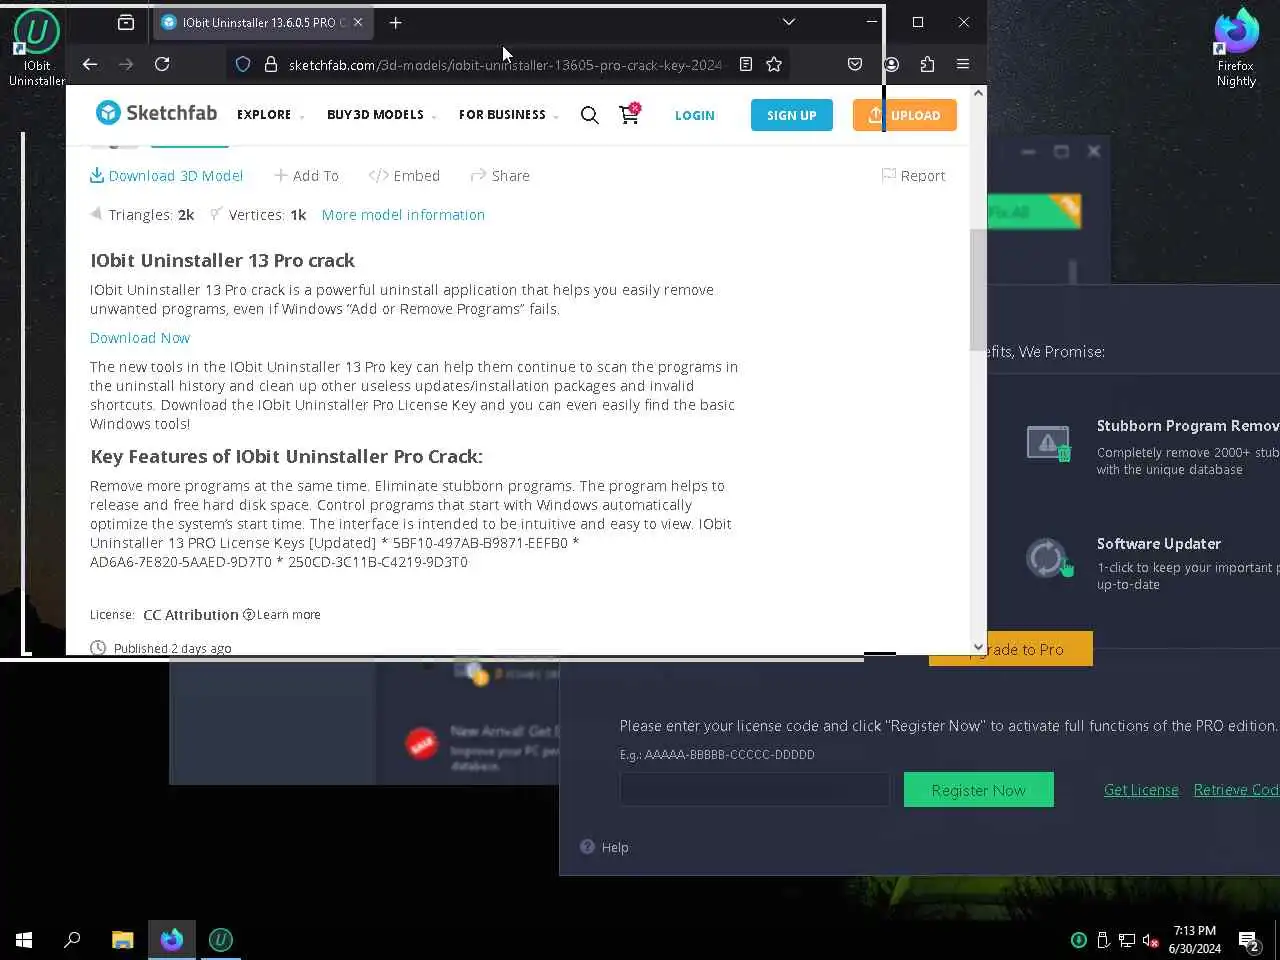Click the Add To option
This screenshot has height=960, width=1280.
point(306,175)
